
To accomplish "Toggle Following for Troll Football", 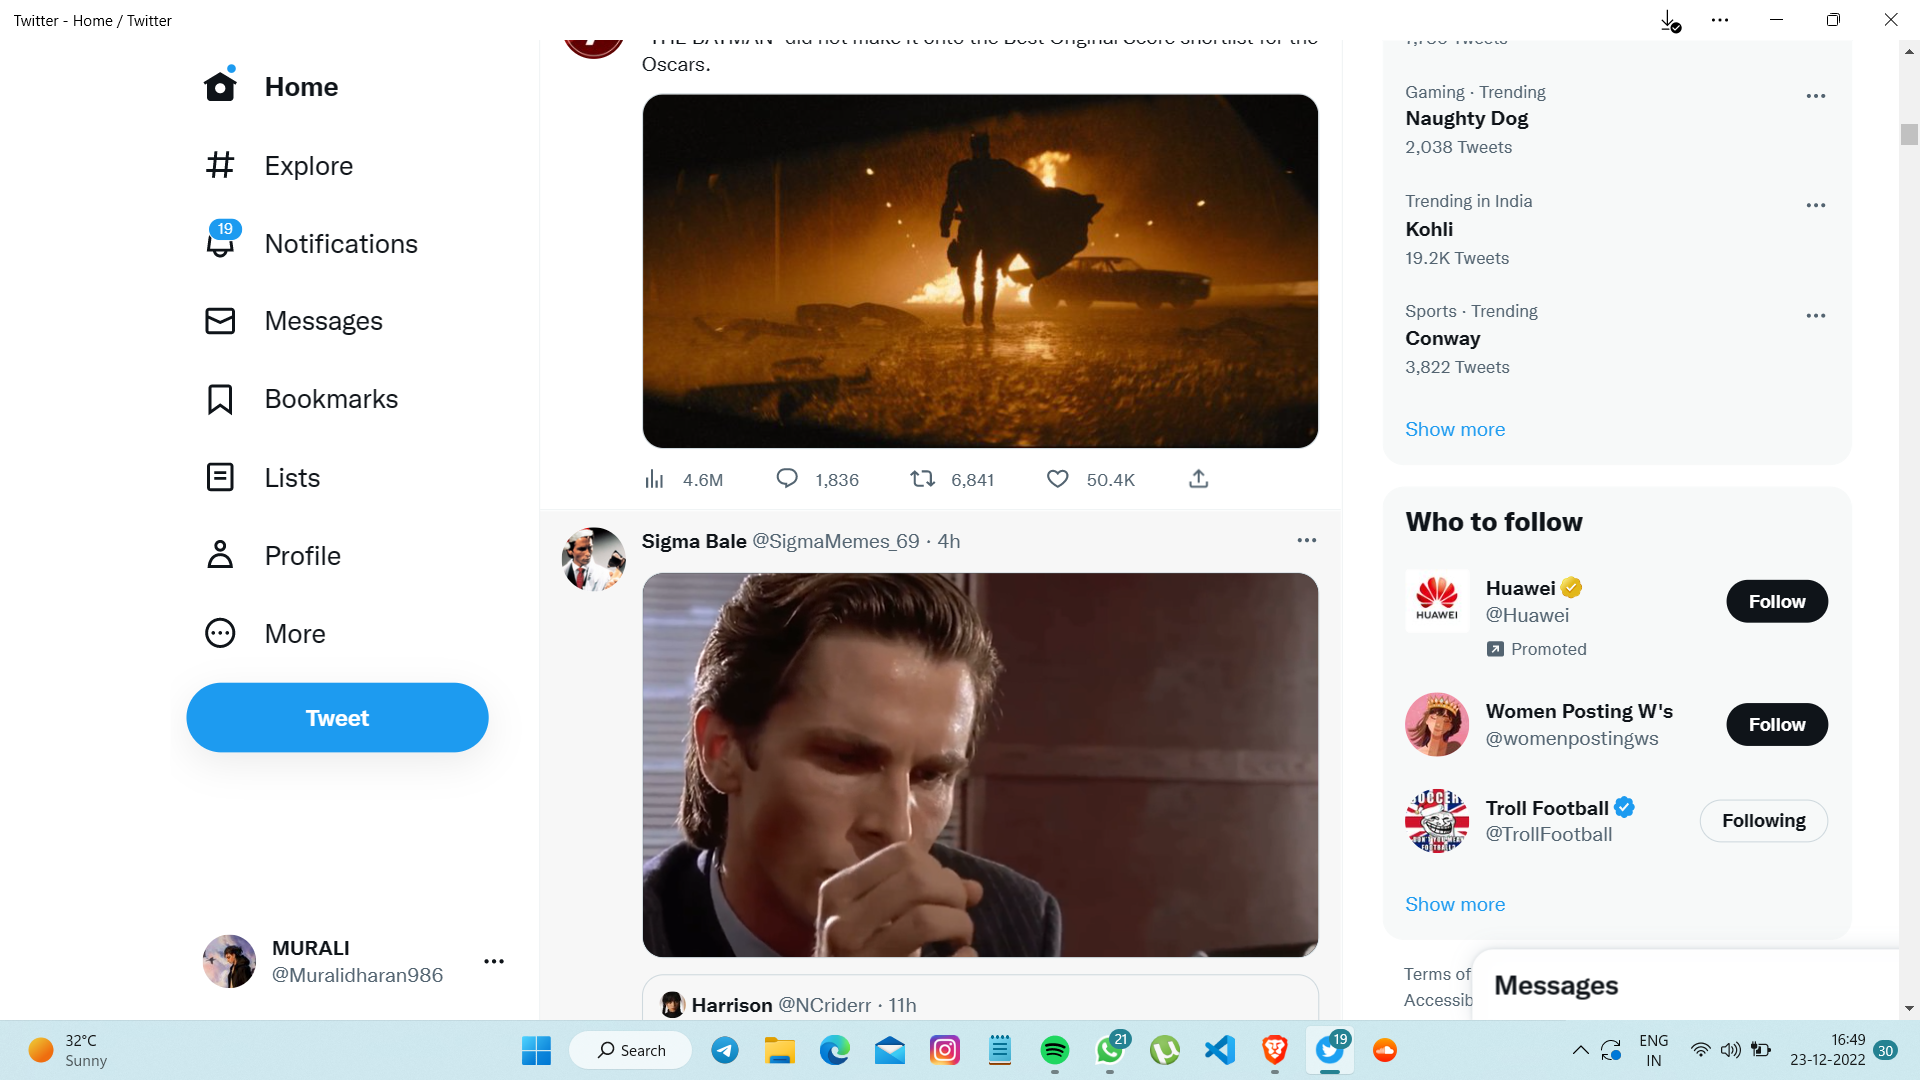I will (1764, 820).
